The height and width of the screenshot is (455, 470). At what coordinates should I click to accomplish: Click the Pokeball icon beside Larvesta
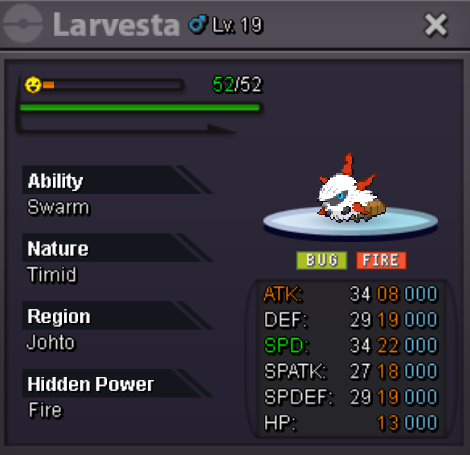23,24
